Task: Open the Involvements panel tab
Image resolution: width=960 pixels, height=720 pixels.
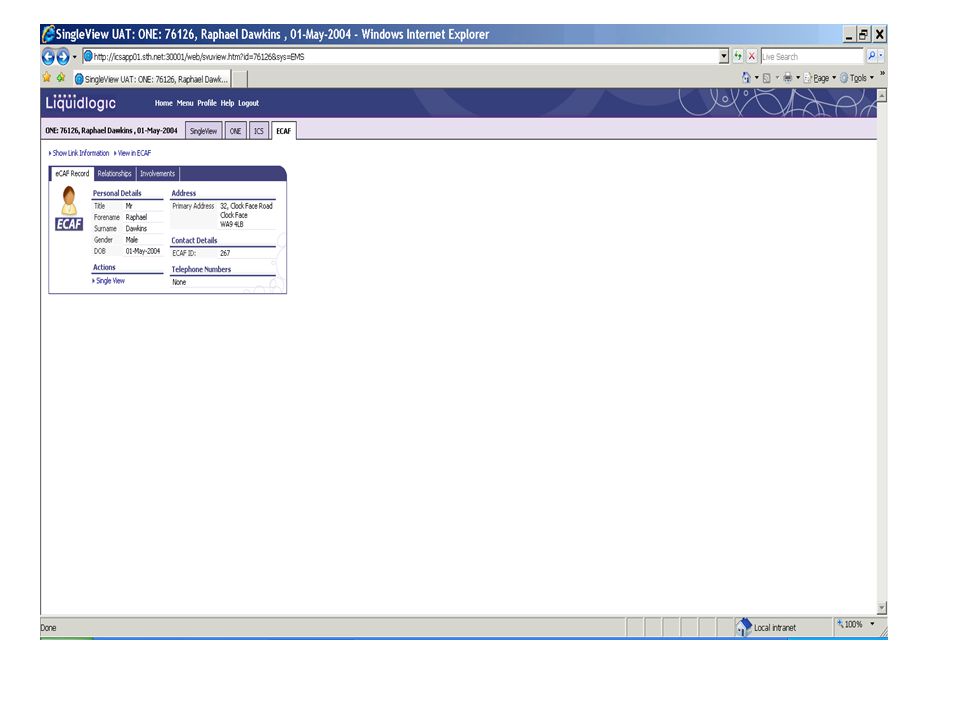Action: click(157, 173)
